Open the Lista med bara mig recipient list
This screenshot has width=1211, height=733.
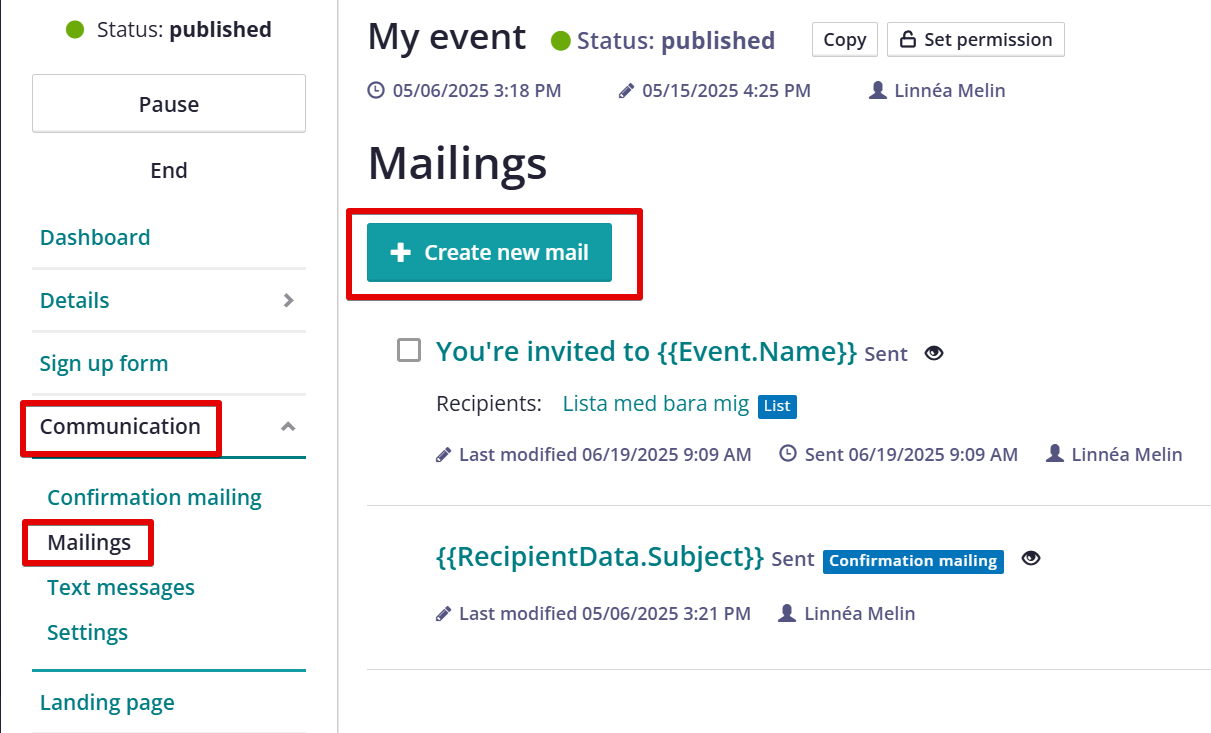[656, 404]
